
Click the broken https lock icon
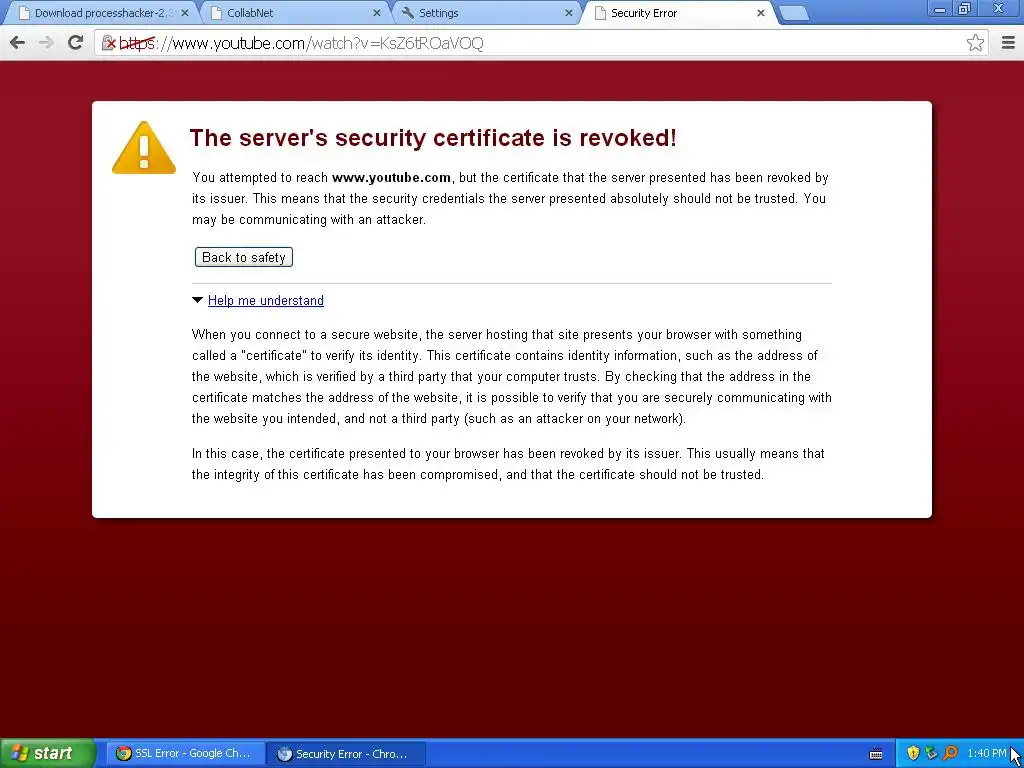108,43
